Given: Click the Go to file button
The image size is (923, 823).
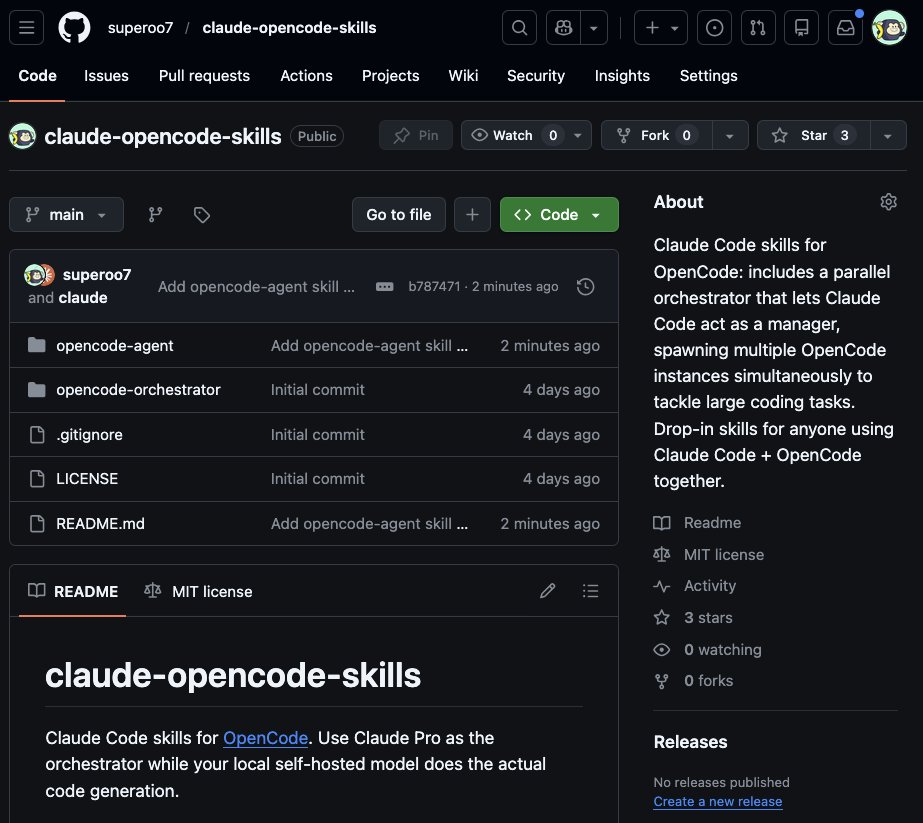Looking at the screenshot, I should 399,215.
